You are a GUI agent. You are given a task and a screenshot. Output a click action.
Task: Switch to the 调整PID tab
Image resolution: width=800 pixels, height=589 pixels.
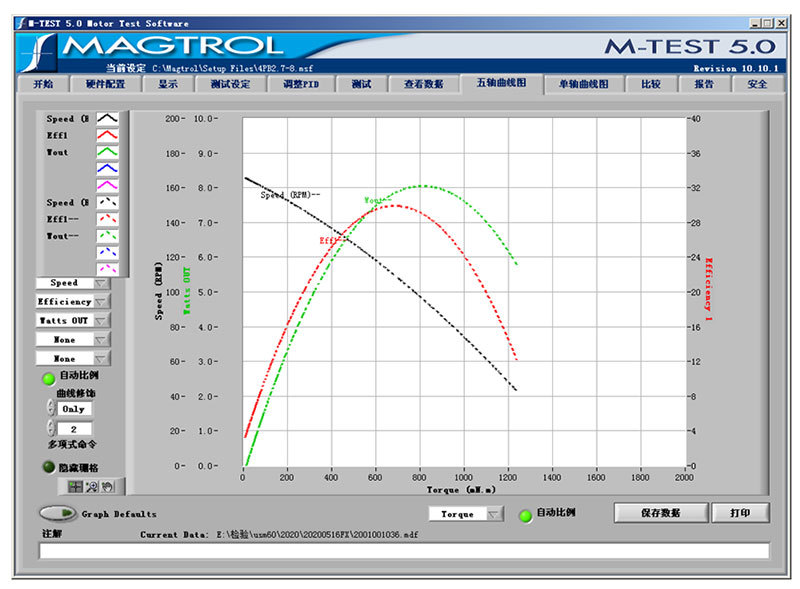[301, 84]
